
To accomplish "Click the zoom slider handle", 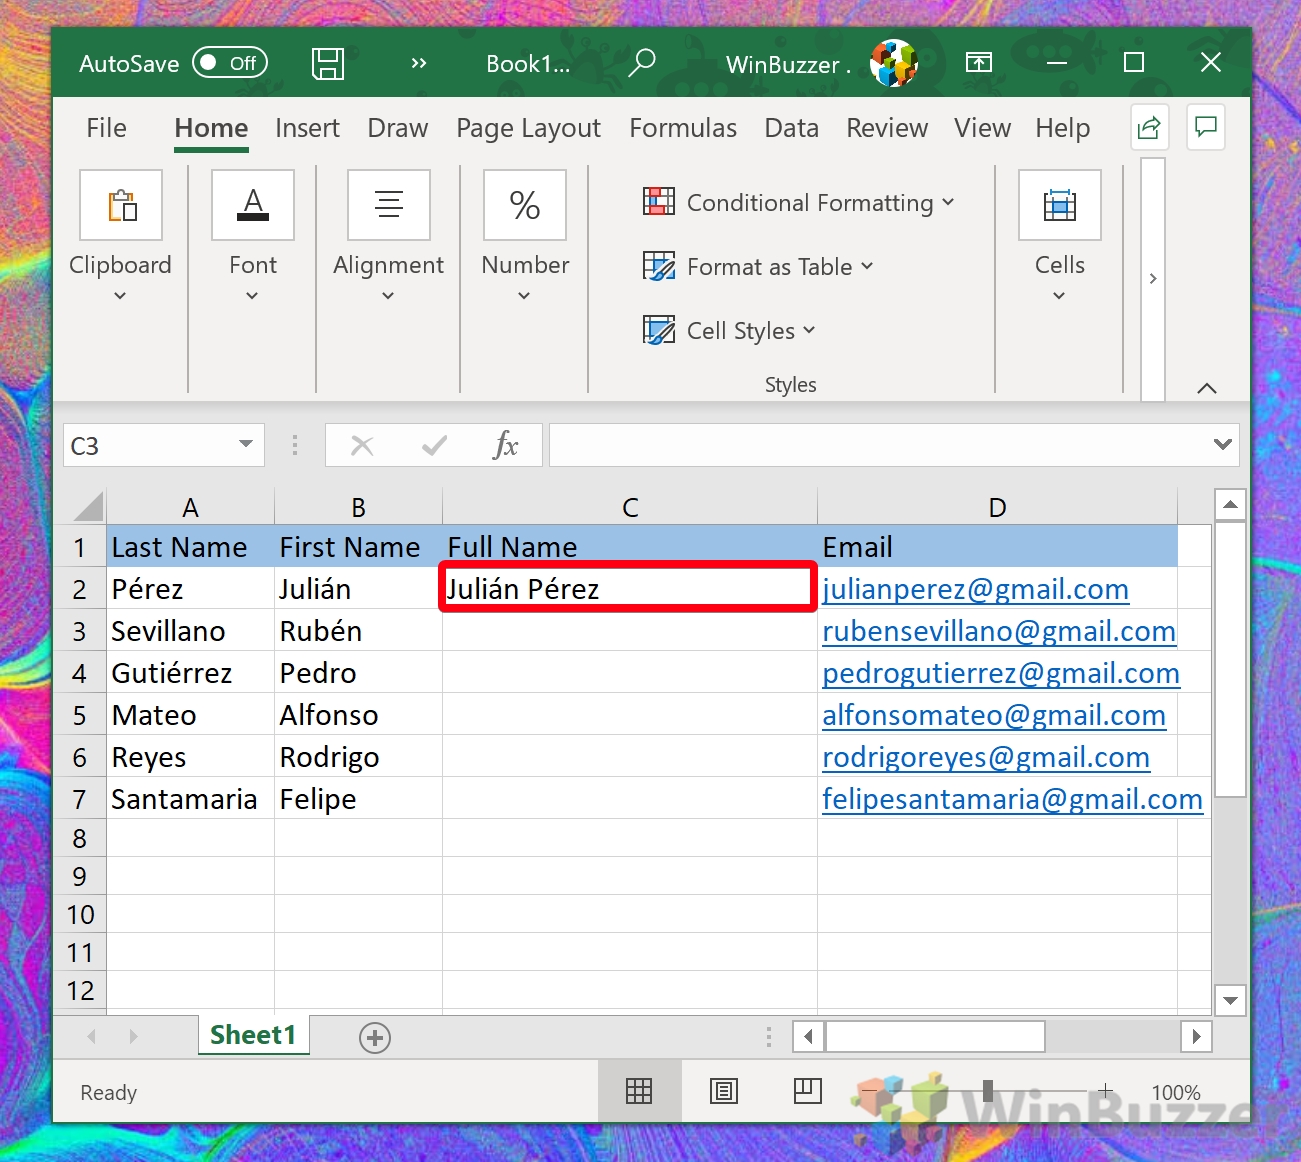I will (x=988, y=1091).
